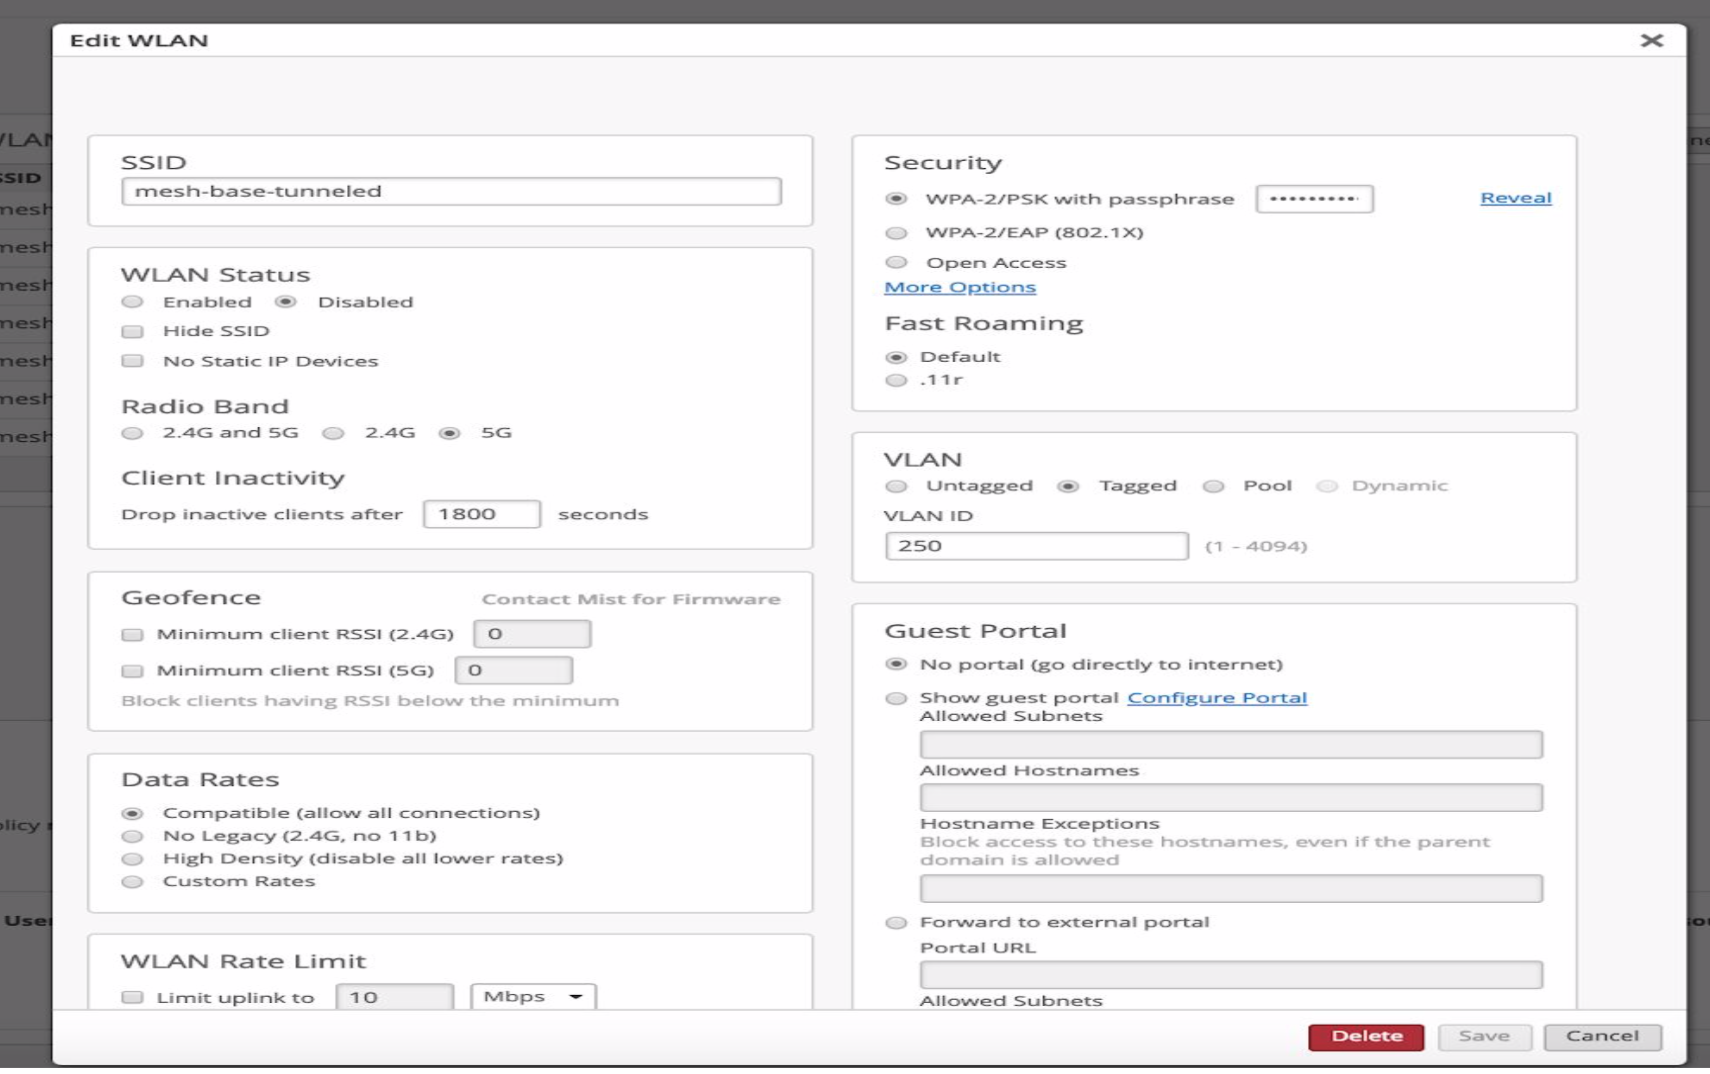Click the Cancel button
This screenshot has width=1710, height=1074.
(1602, 1036)
